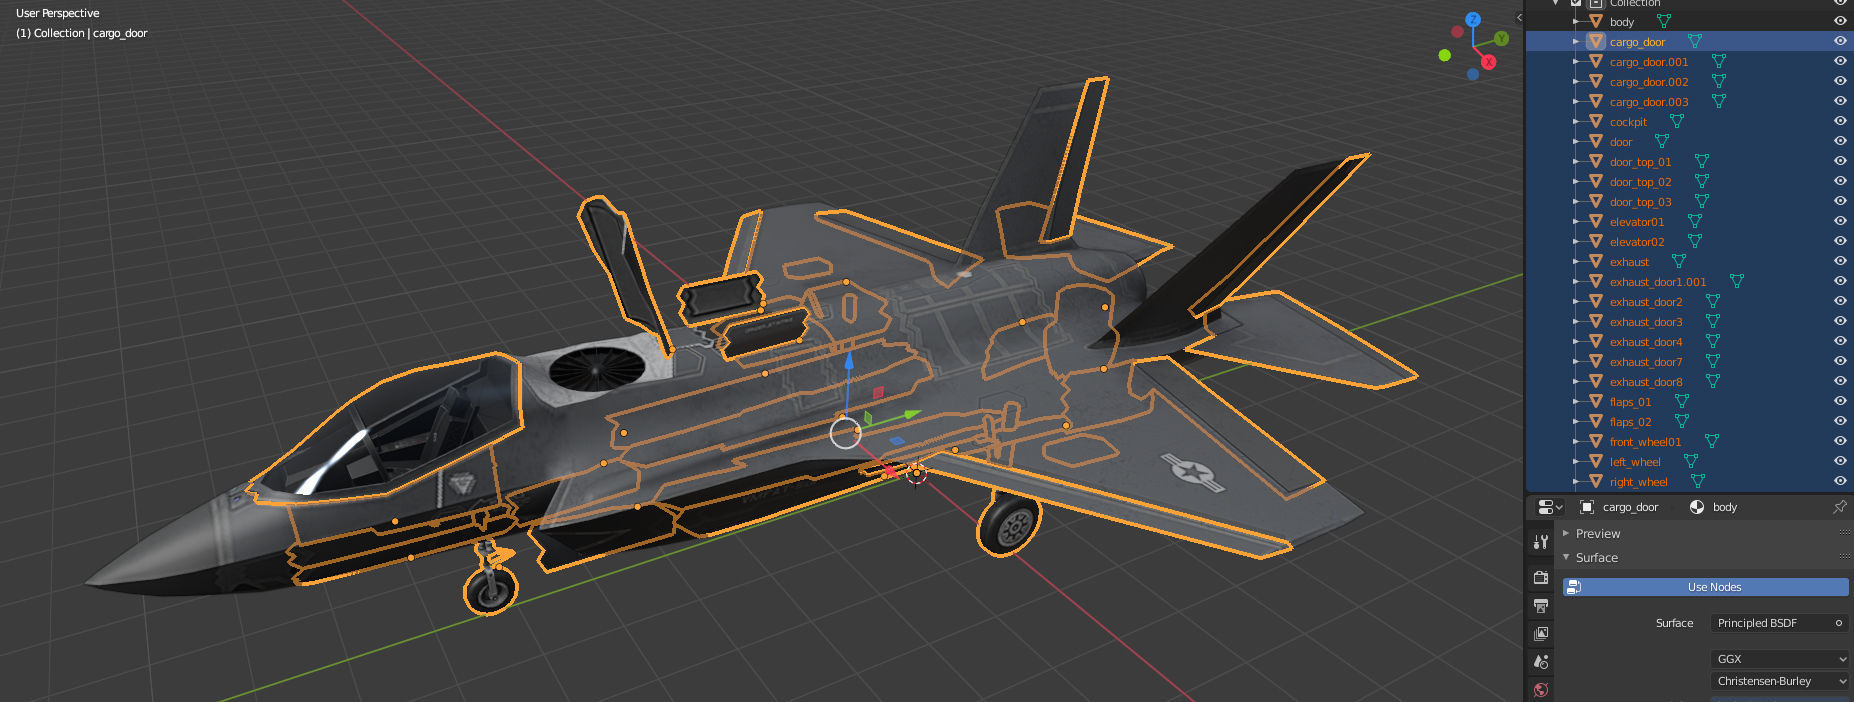Screen dimensions: 1854x702
Task: Click the object icon of the right_wheel row
Action: (x=1596, y=481)
